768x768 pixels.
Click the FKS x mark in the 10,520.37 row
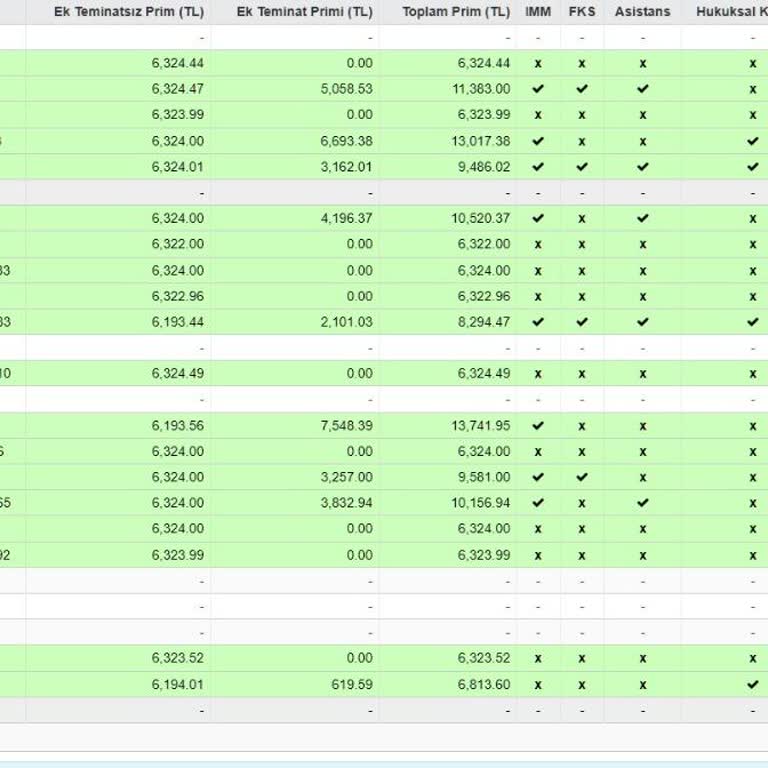point(582,219)
